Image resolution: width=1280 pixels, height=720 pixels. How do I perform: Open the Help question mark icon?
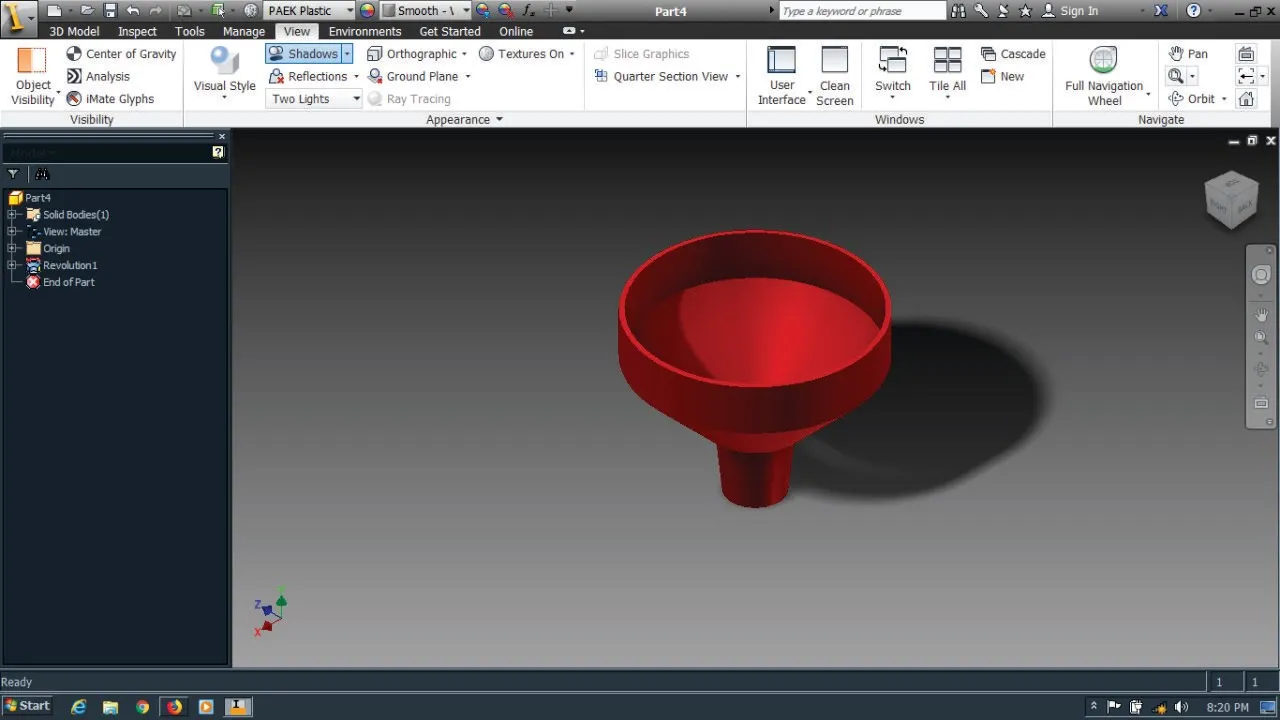pyautogui.click(x=1193, y=11)
